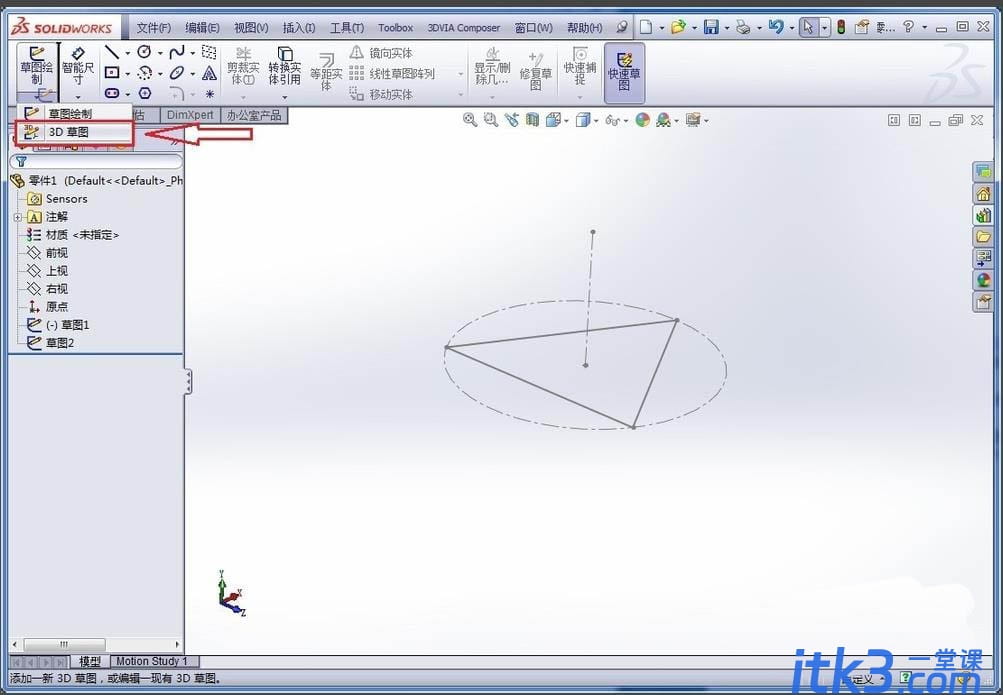Viewport: 1003px width, 695px height.
Task: Open the 智能尺寸 dropdown arrow
Action: coord(78,97)
